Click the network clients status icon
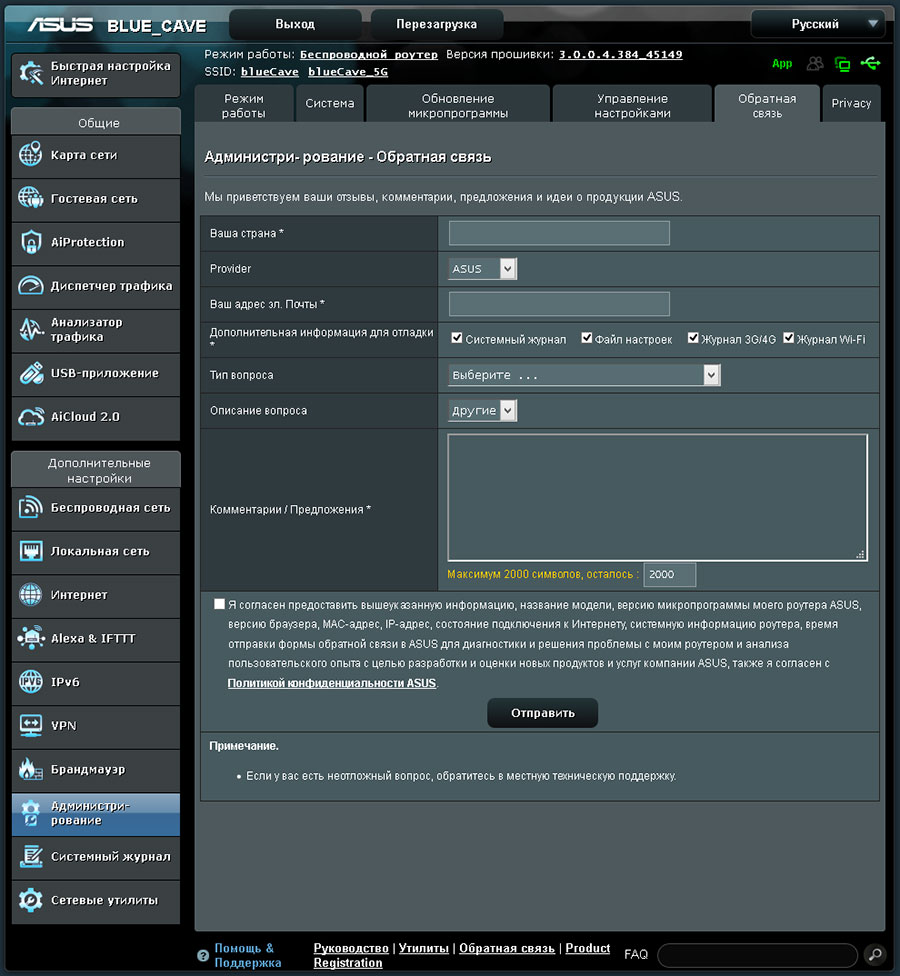This screenshot has height=976, width=900. 842,63
